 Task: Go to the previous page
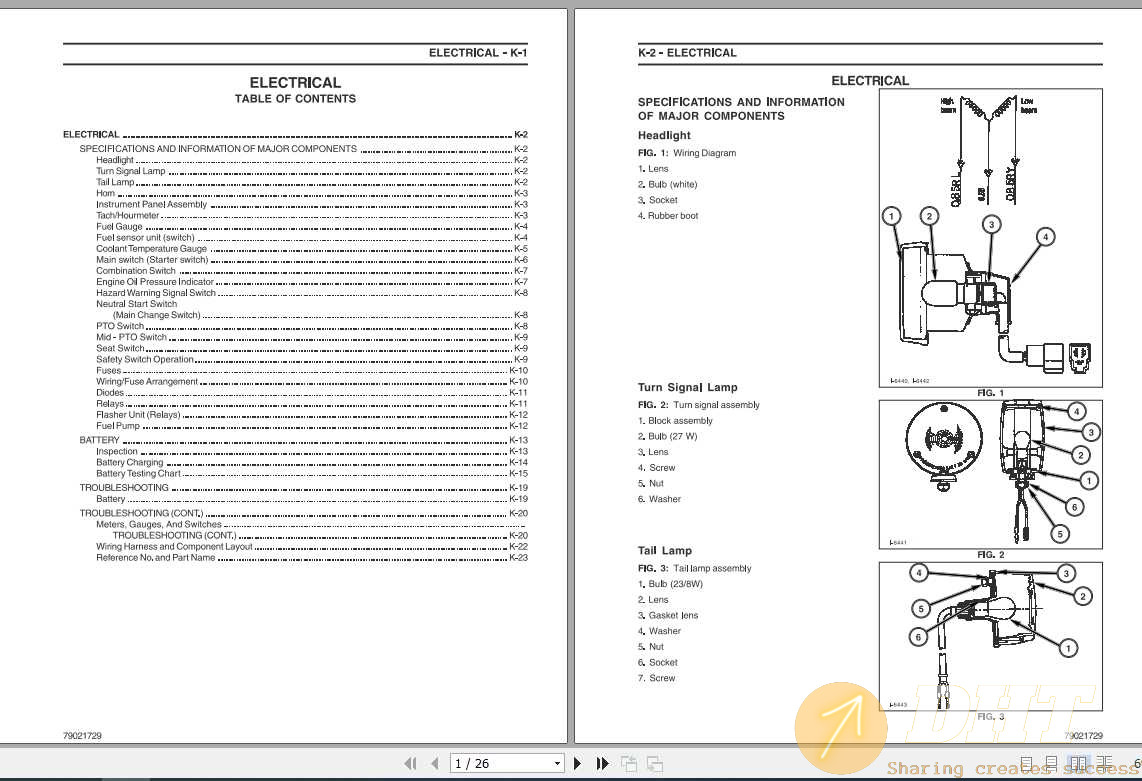pyautogui.click(x=434, y=764)
